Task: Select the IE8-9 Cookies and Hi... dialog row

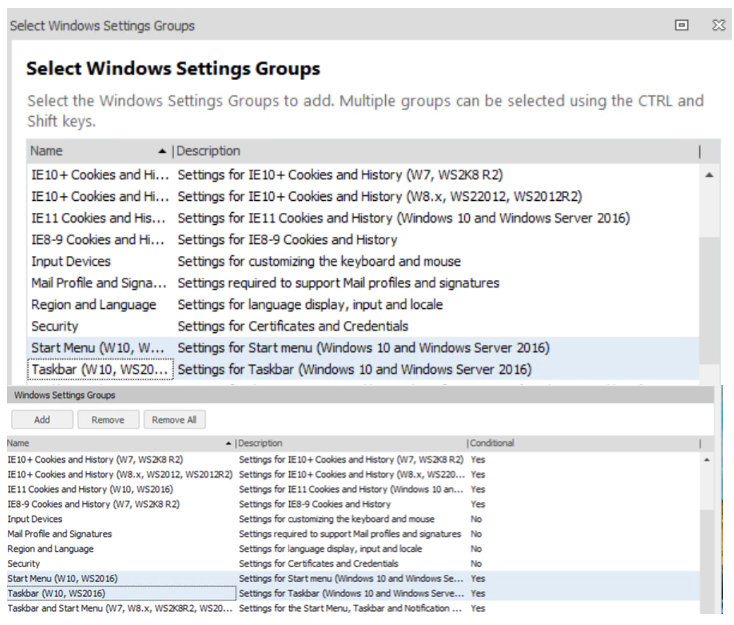Action: 363,239
